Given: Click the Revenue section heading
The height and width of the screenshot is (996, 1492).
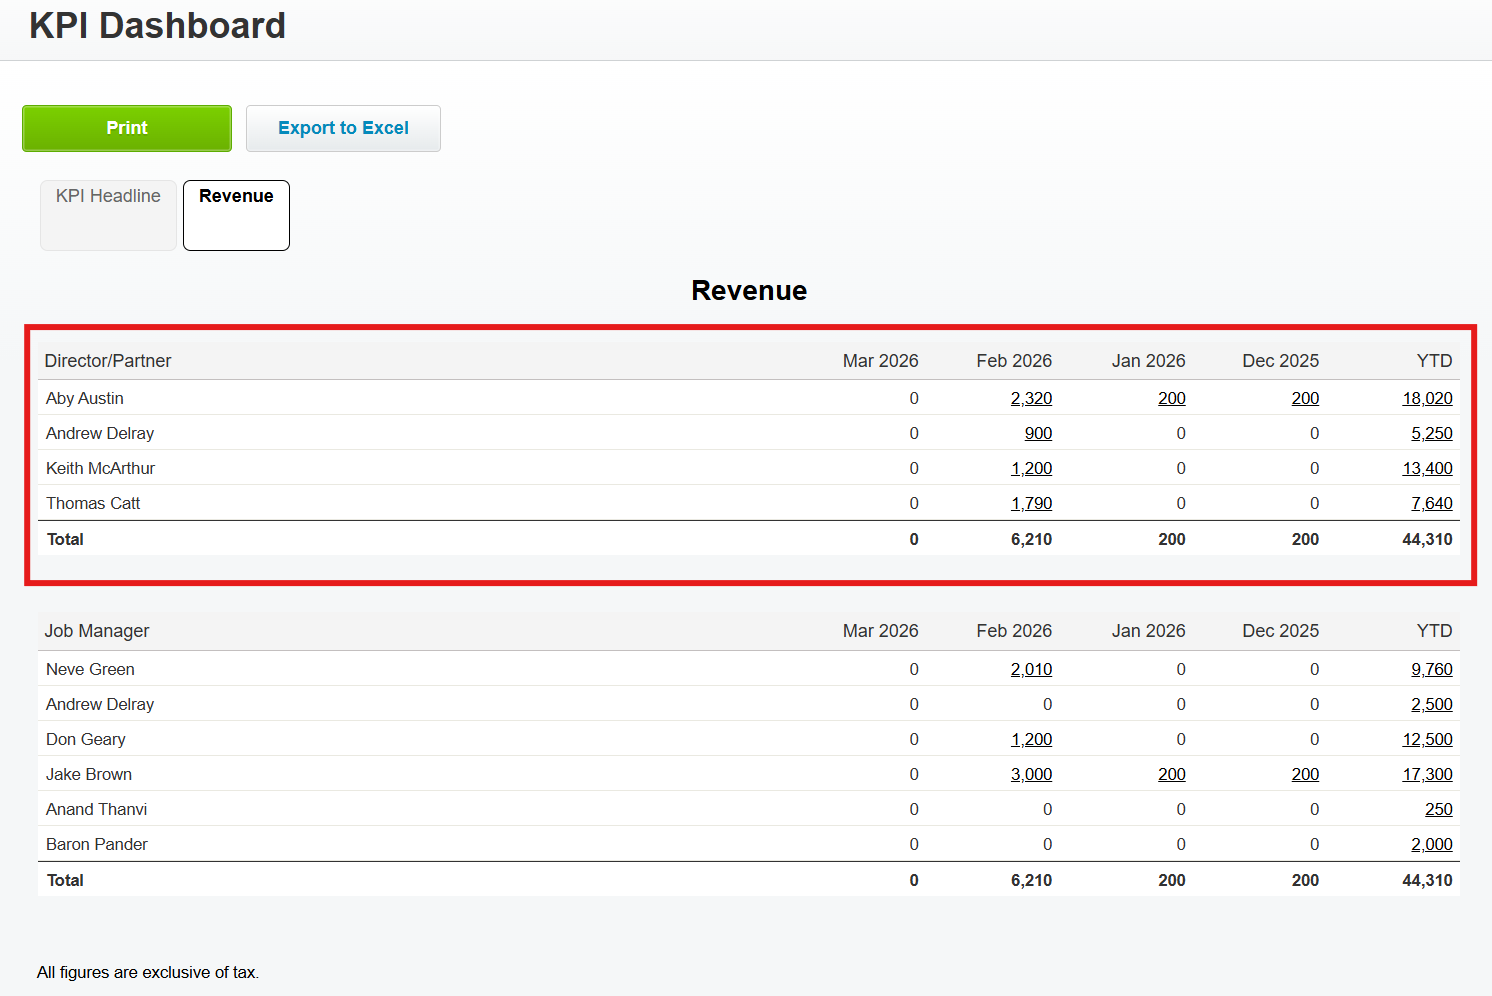Looking at the screenshot, I should [749, 290].
